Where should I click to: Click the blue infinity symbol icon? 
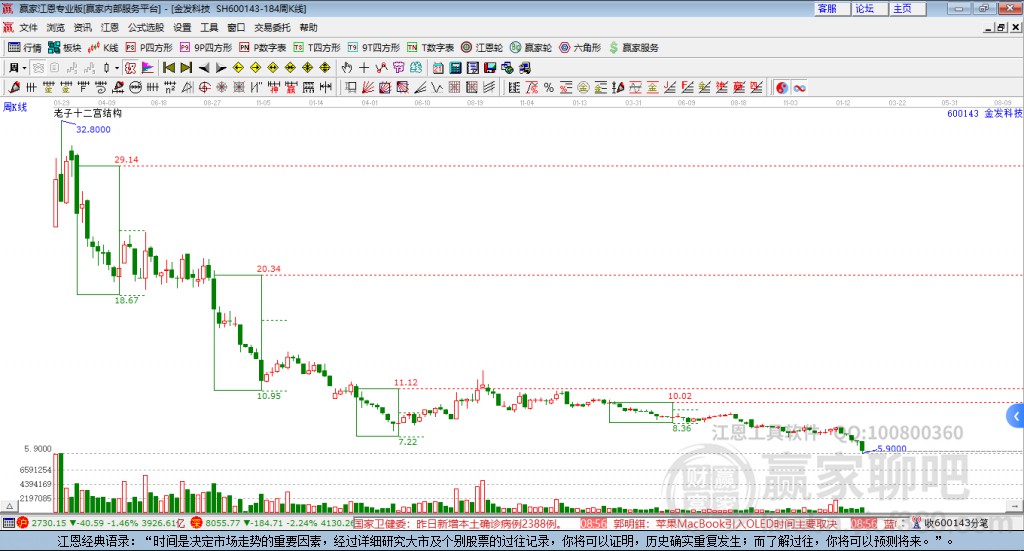[799, 87]
